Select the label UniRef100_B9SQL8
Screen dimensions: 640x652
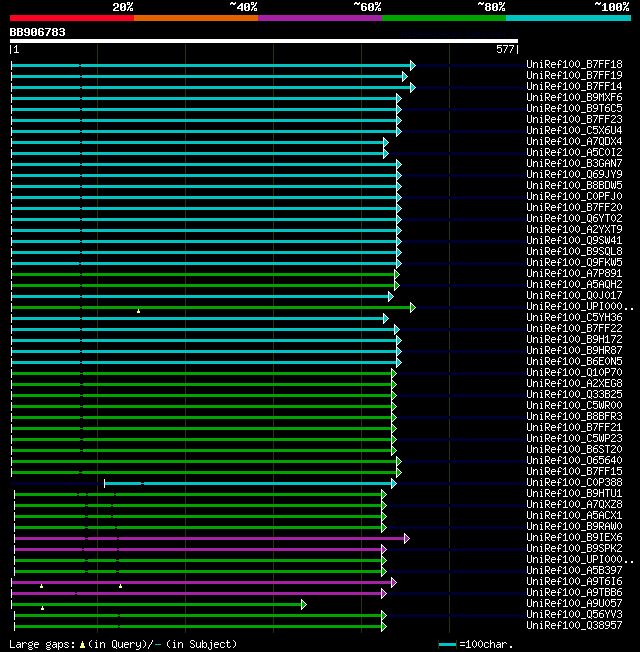574,252
